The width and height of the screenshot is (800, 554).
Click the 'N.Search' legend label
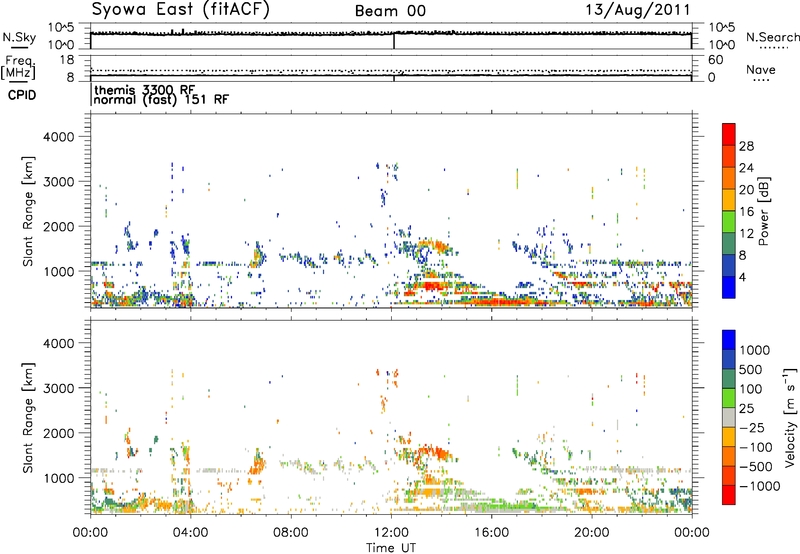click(772, 37)
